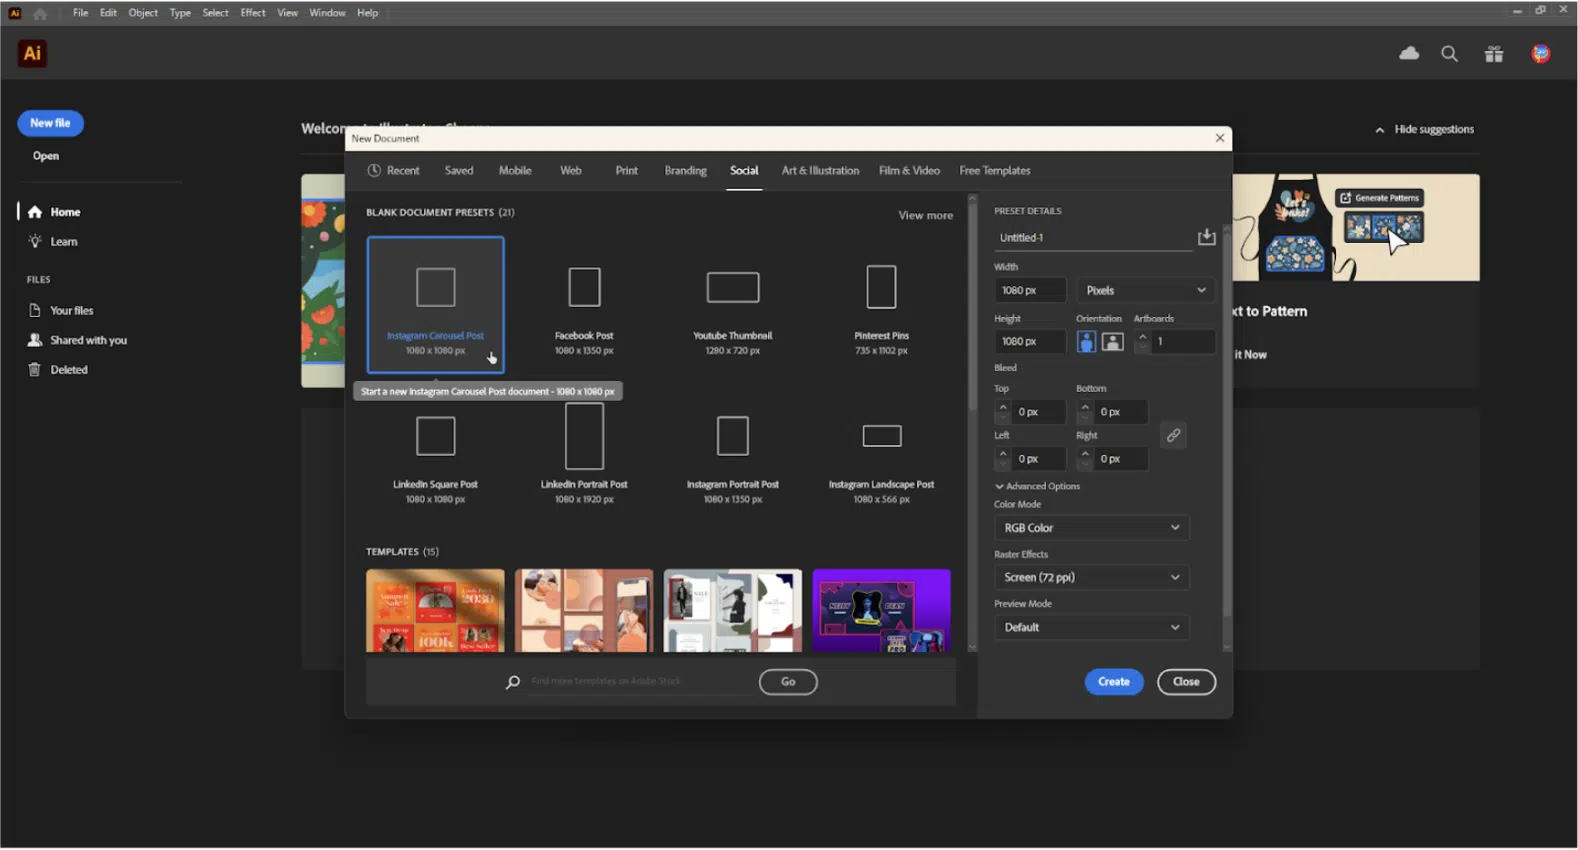Click the Close button in dialog
The width and height of the screenshot is (1578, 850).
(x=1186, y=682)
